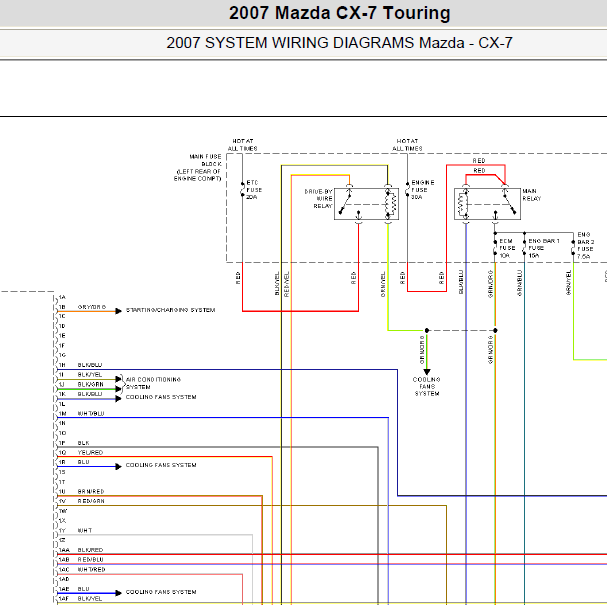Select the "MAIN FUSE BLOCK" label
The height and width of the screenshot is (605, 607).
pyautogui.click(x=198, y=167)
